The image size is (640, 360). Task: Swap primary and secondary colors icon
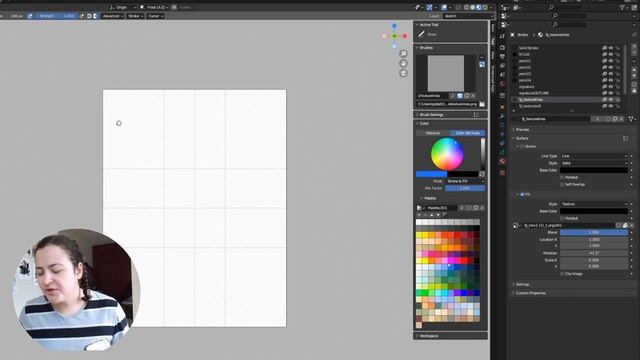point(482,174)
